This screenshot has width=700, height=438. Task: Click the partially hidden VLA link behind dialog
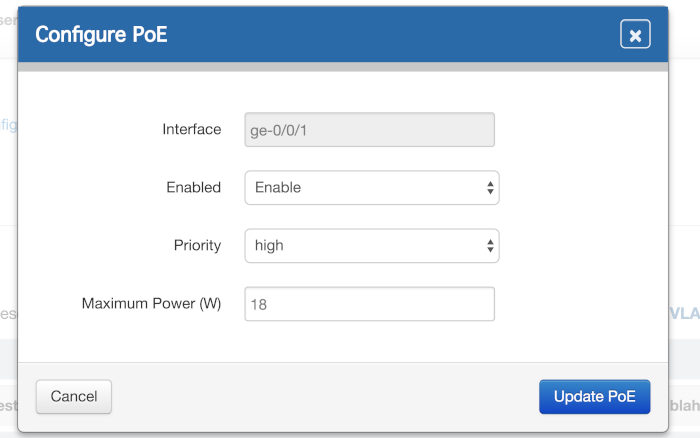click(x=684, y=313)
